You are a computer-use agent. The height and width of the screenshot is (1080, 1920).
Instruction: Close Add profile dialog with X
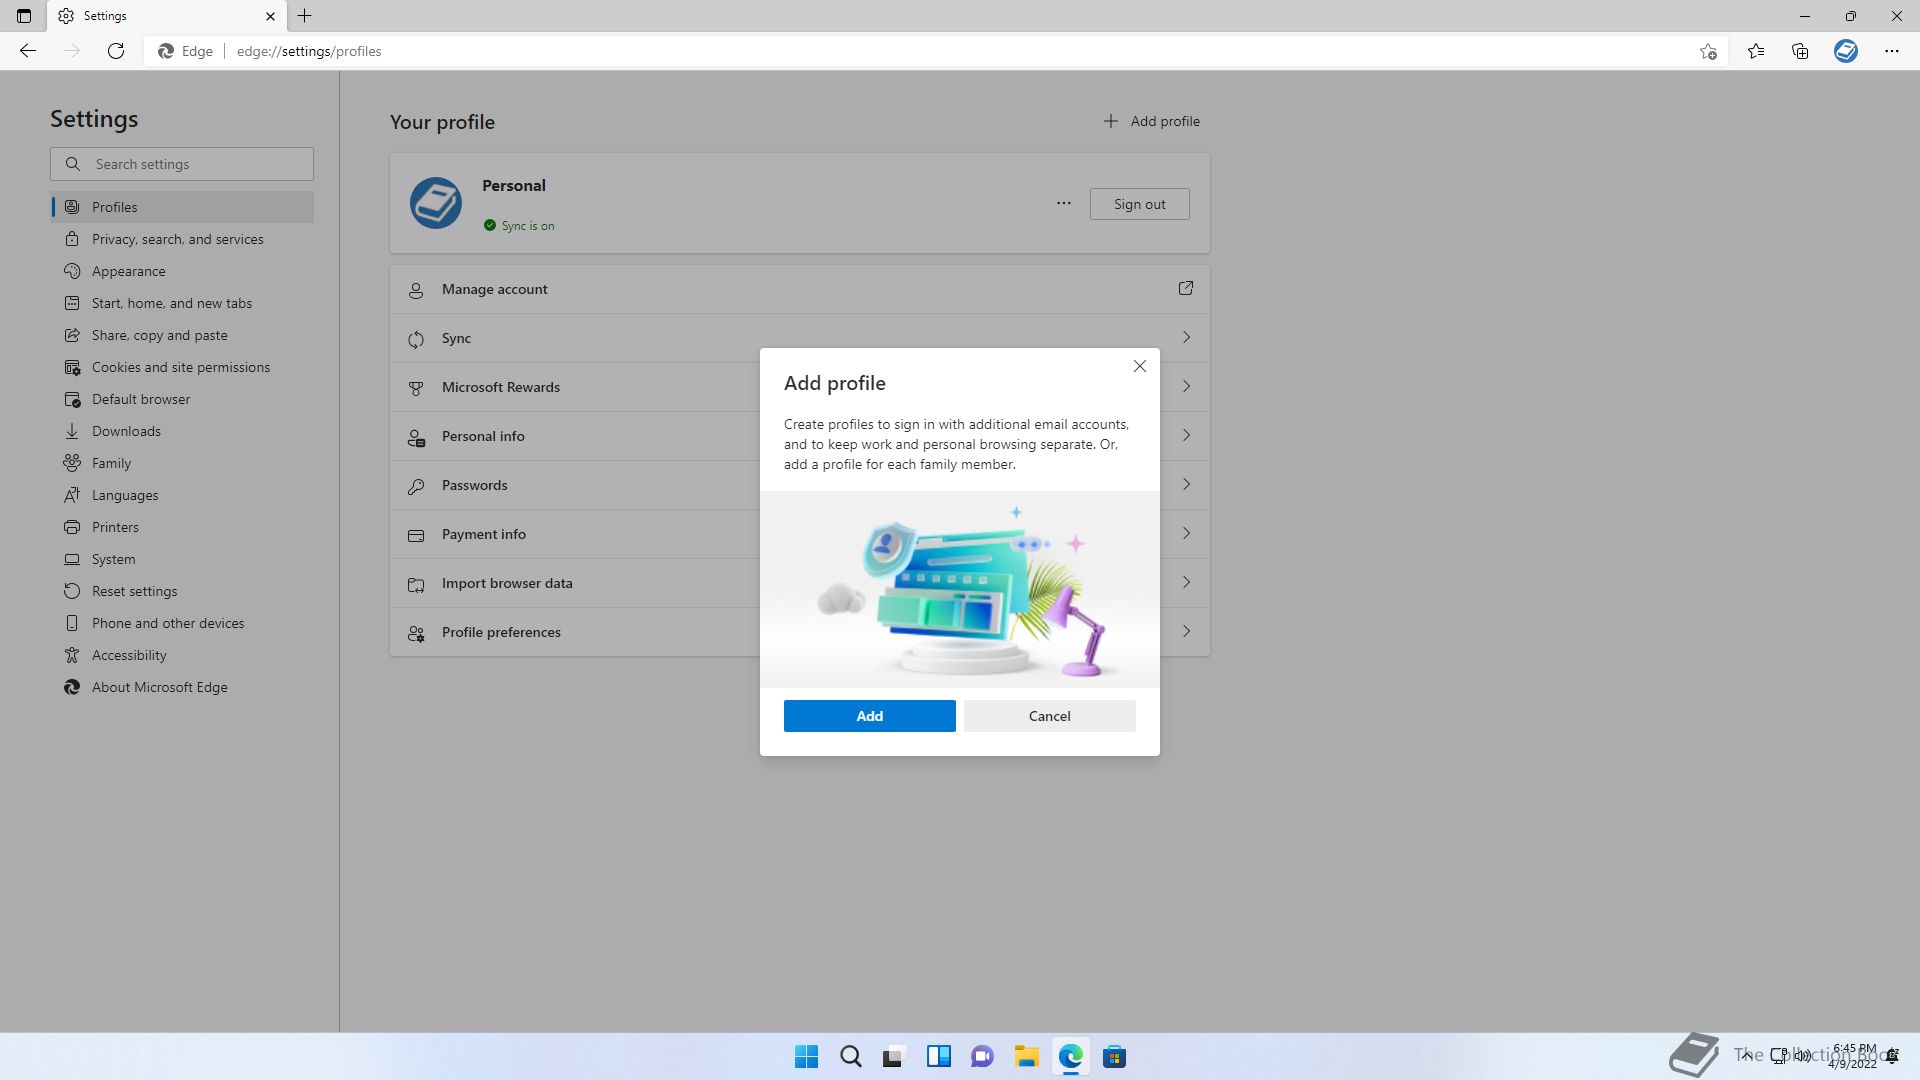(1139, 366)
